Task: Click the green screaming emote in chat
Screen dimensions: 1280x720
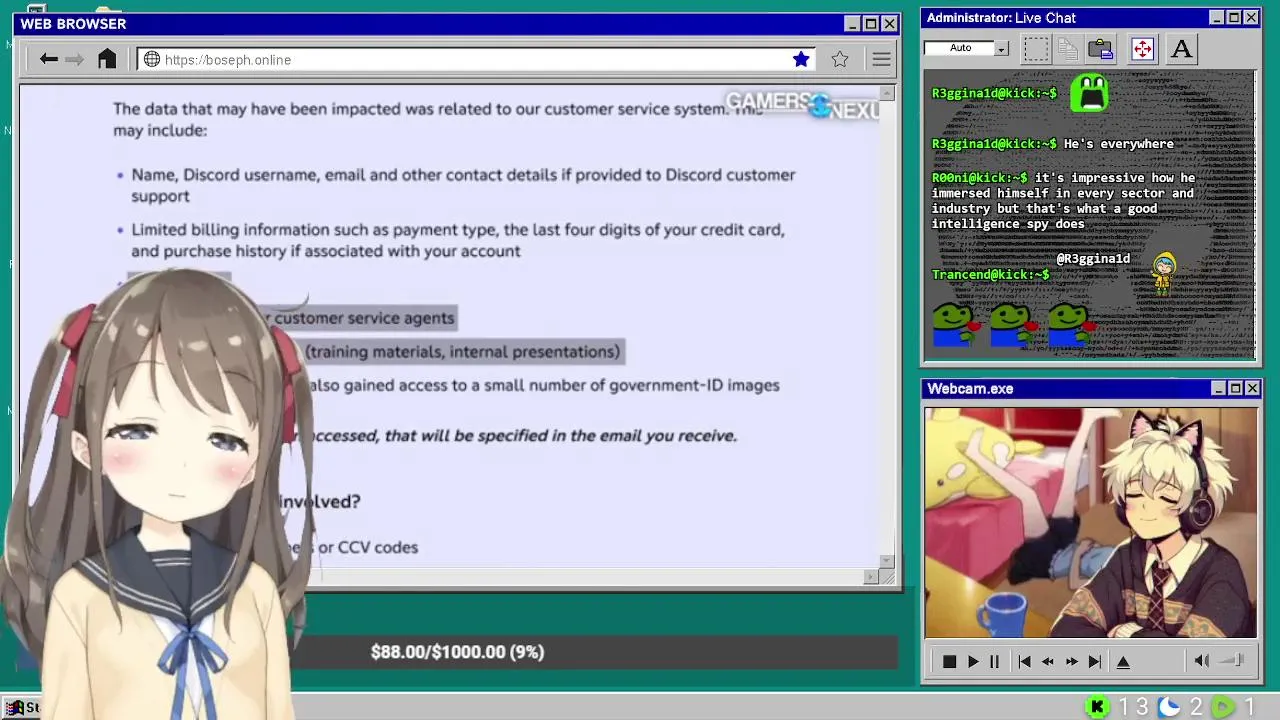Action: (x=1089, y=93)
